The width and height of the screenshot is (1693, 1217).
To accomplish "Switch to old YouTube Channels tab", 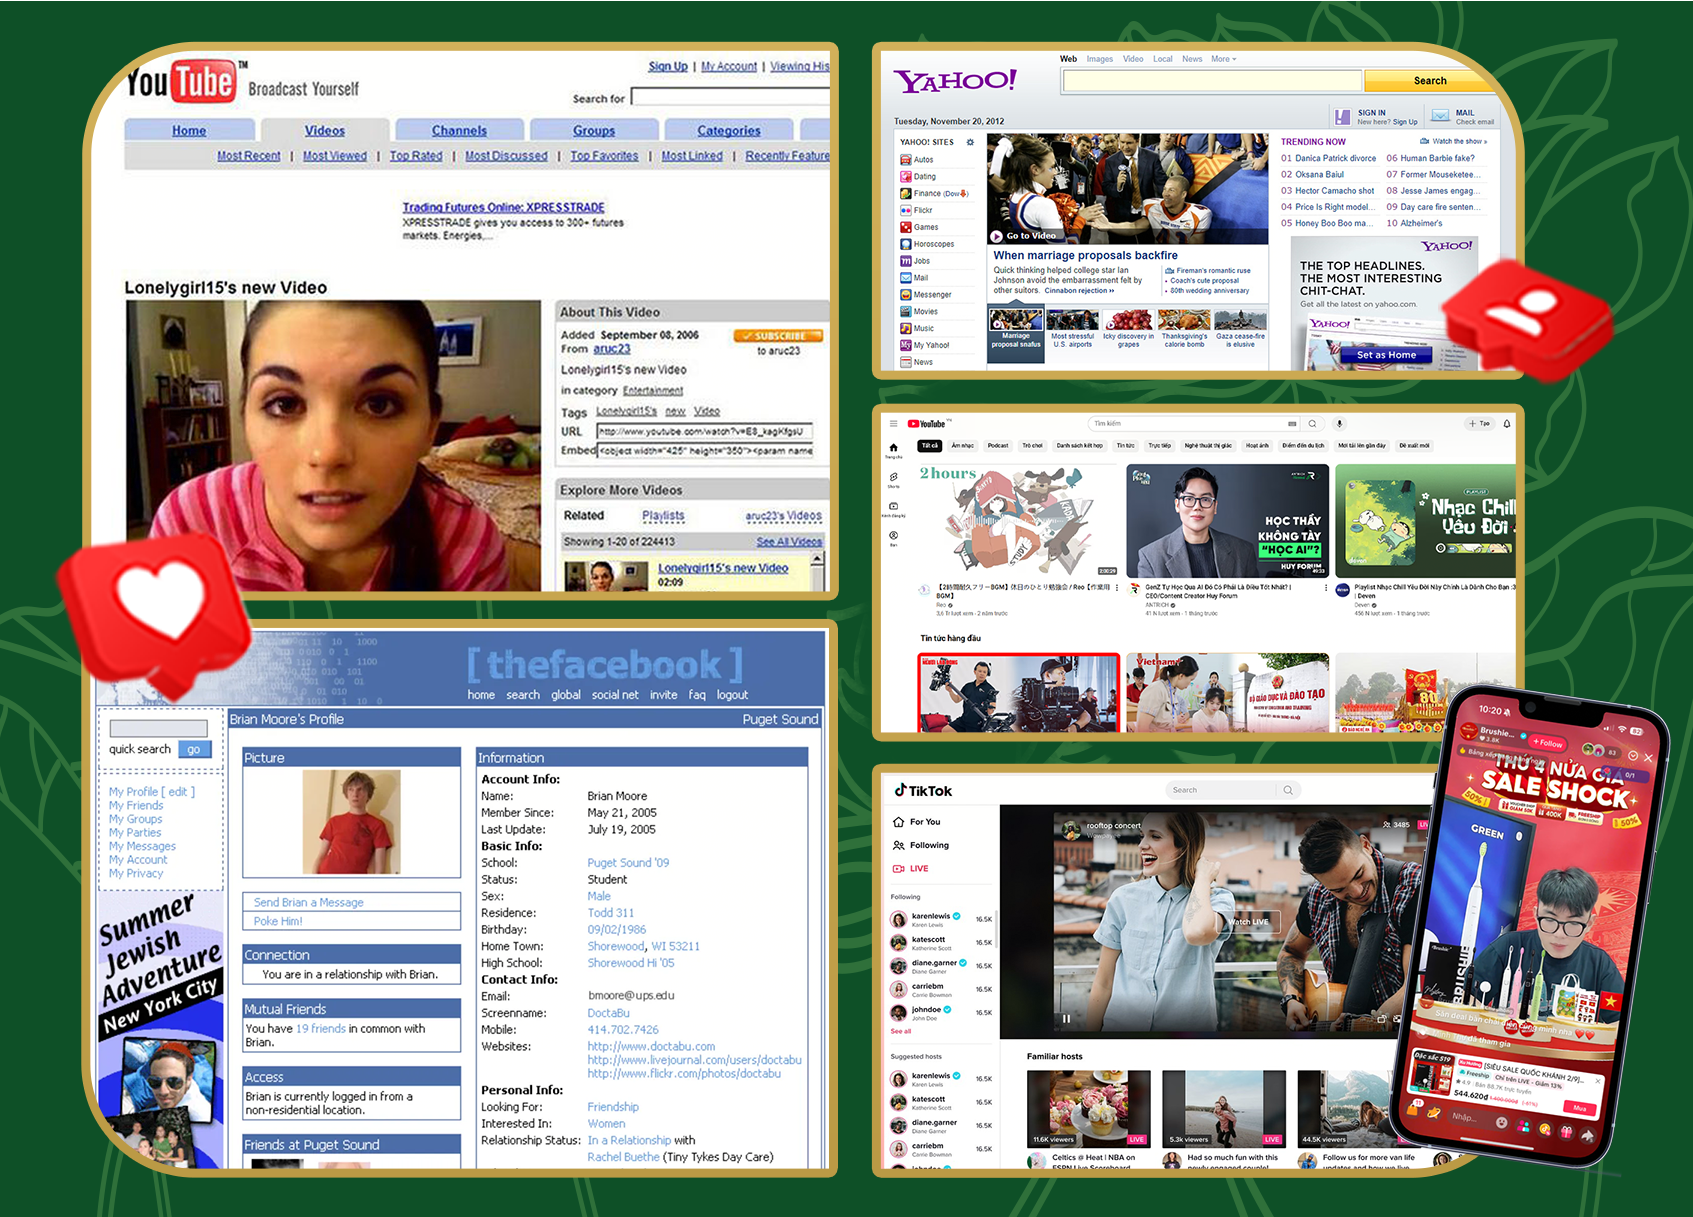I will coord(459,130).
